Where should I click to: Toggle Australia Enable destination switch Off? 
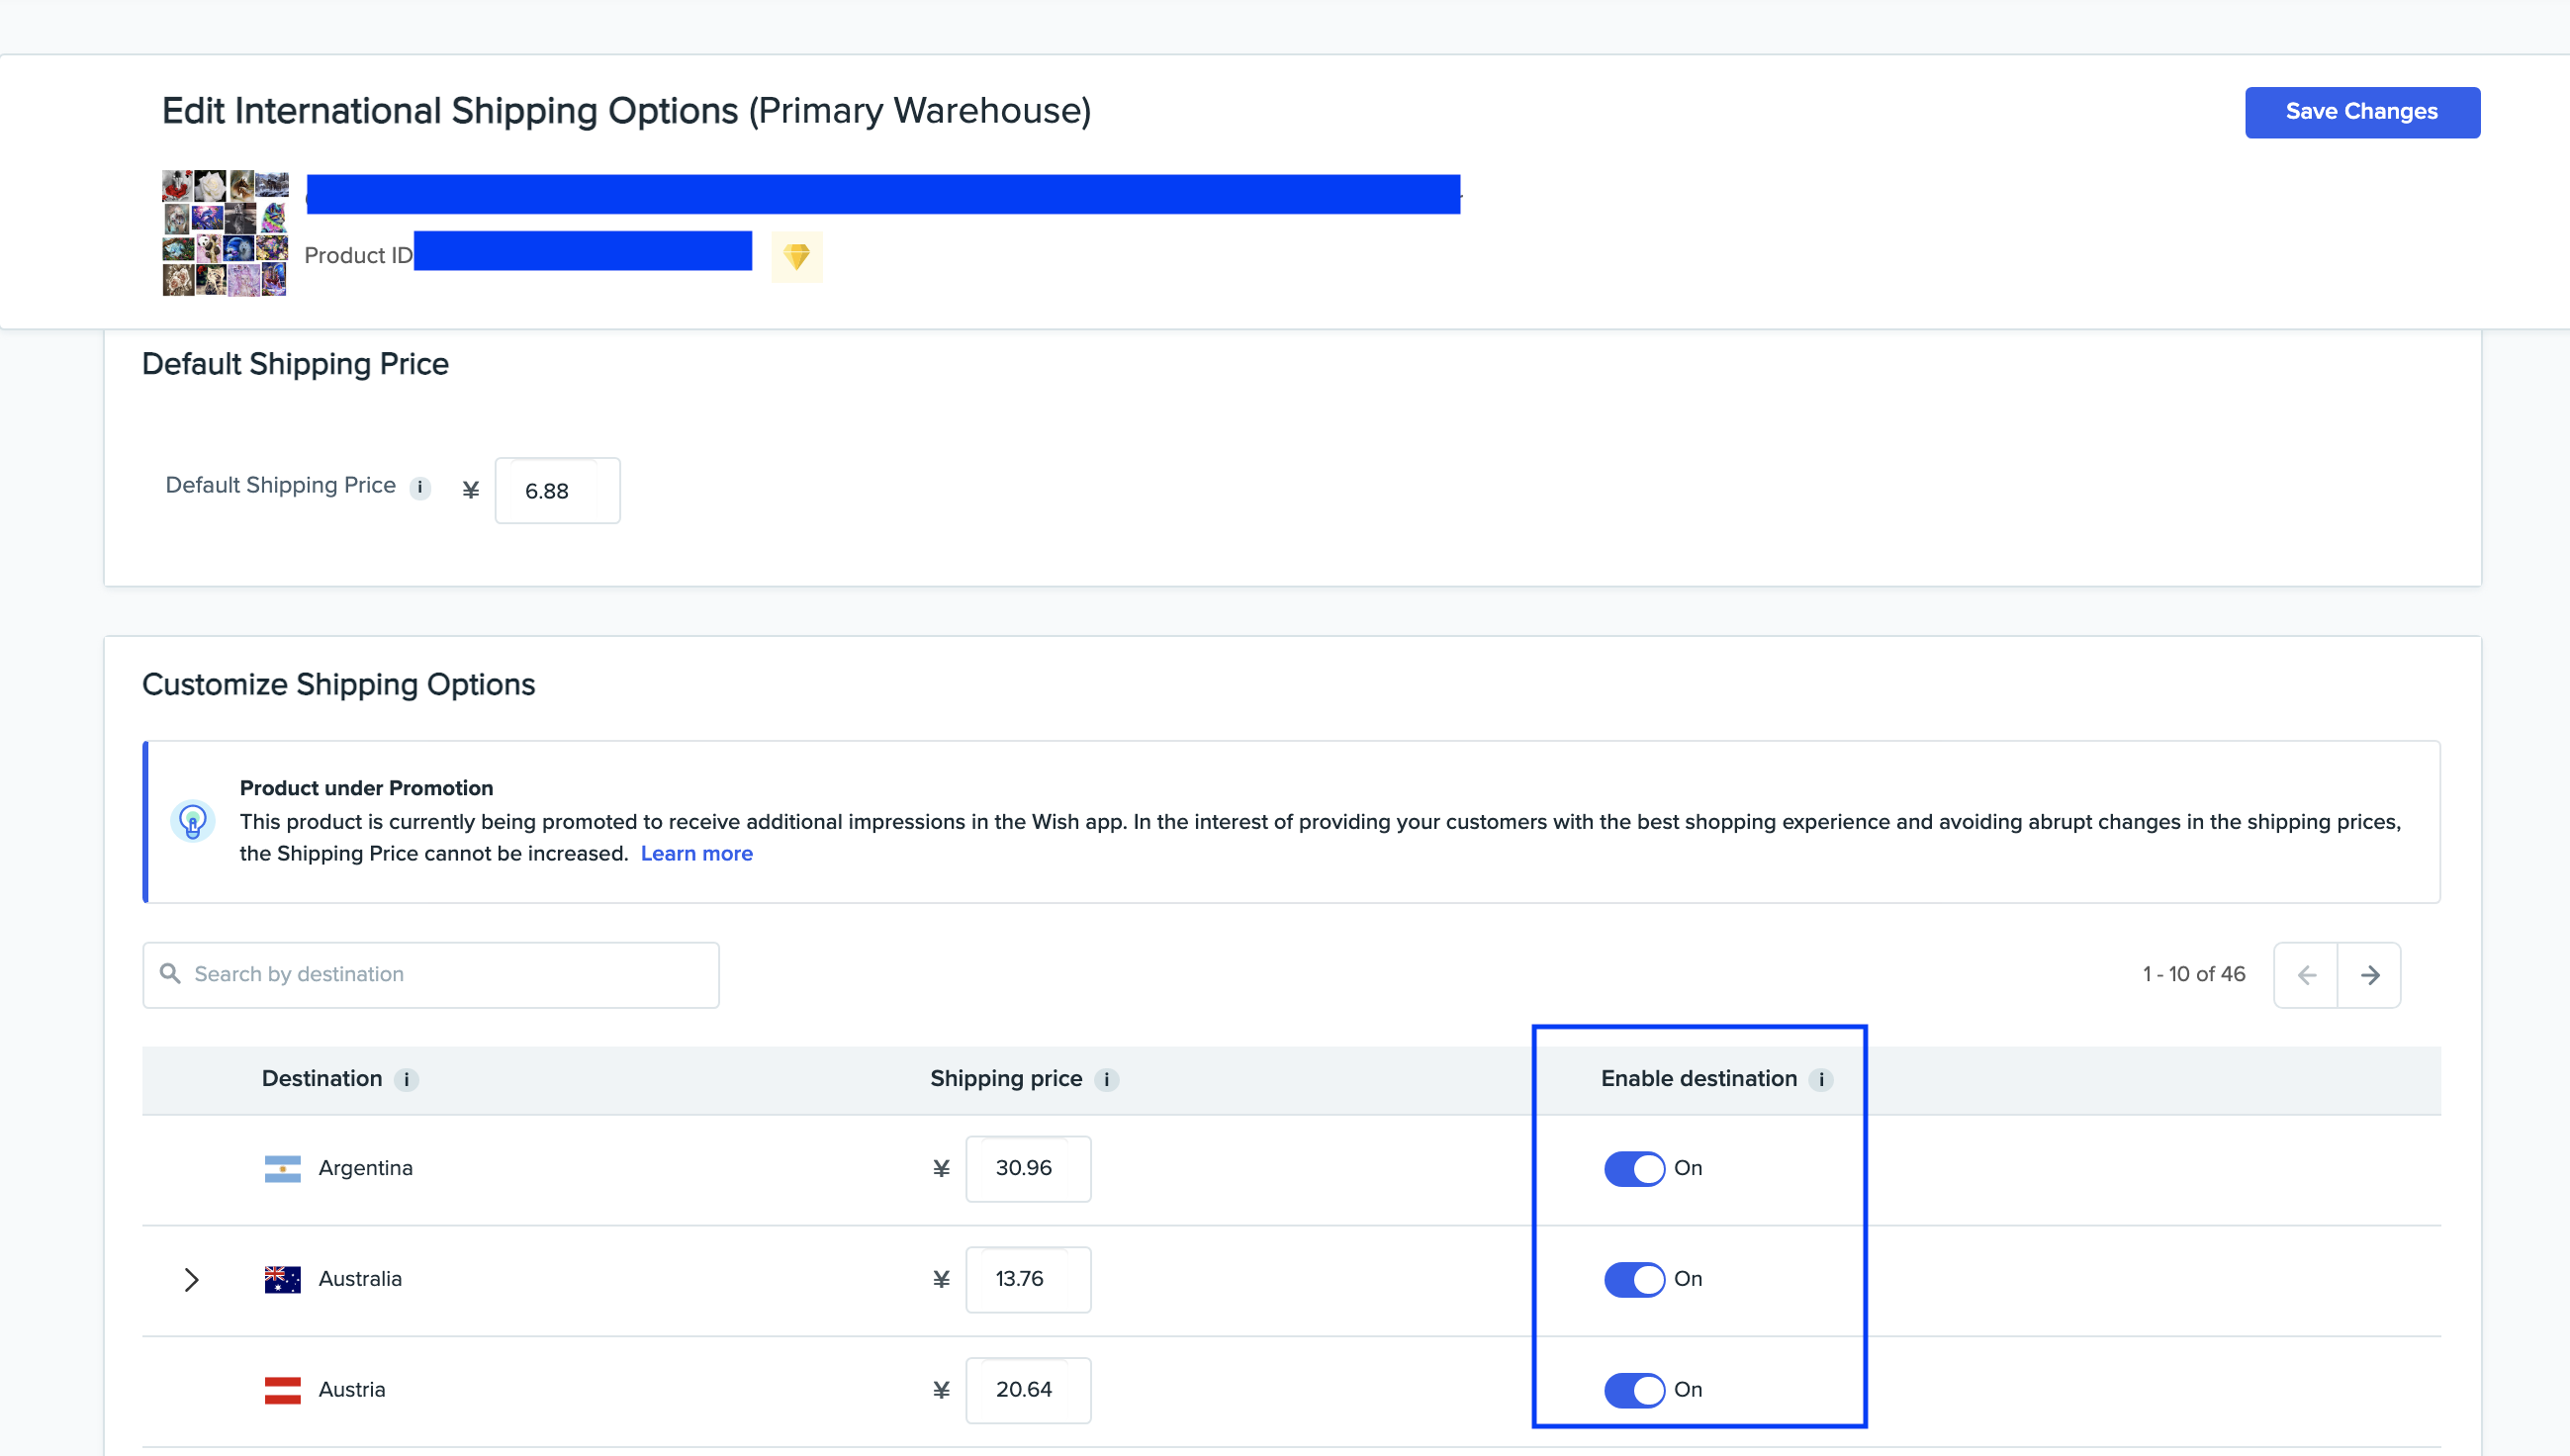pyautogui.click(x=1631, y=1278)
